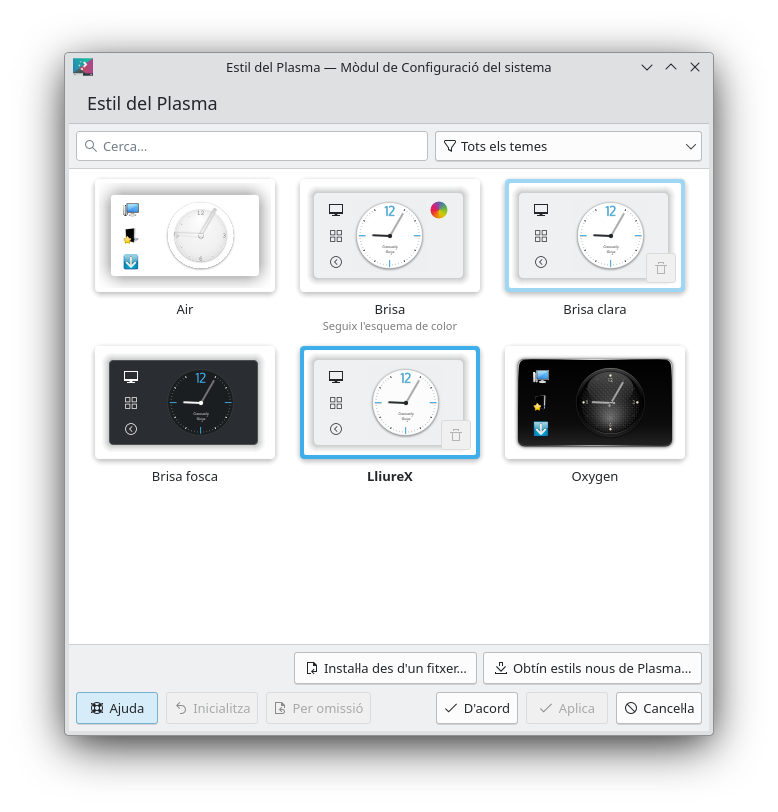The image size is (778, 812).
Task: Click the filter funnel icon beside Tots els temes
Action: [450, 146]
